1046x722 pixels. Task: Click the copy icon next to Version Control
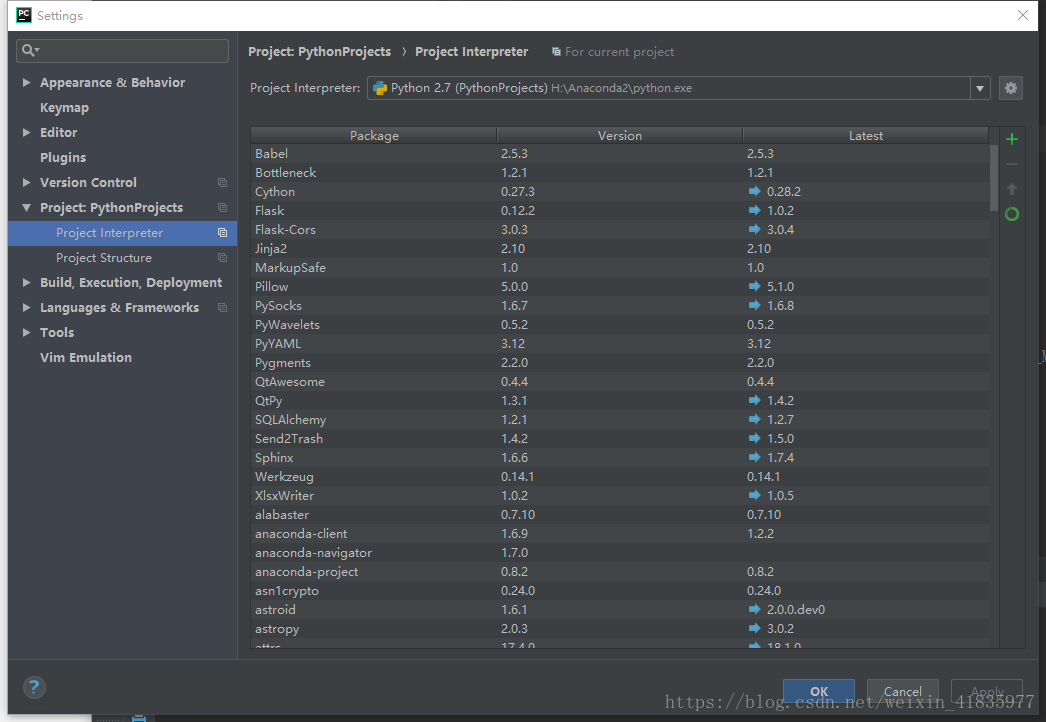click(x=222, y=182)
